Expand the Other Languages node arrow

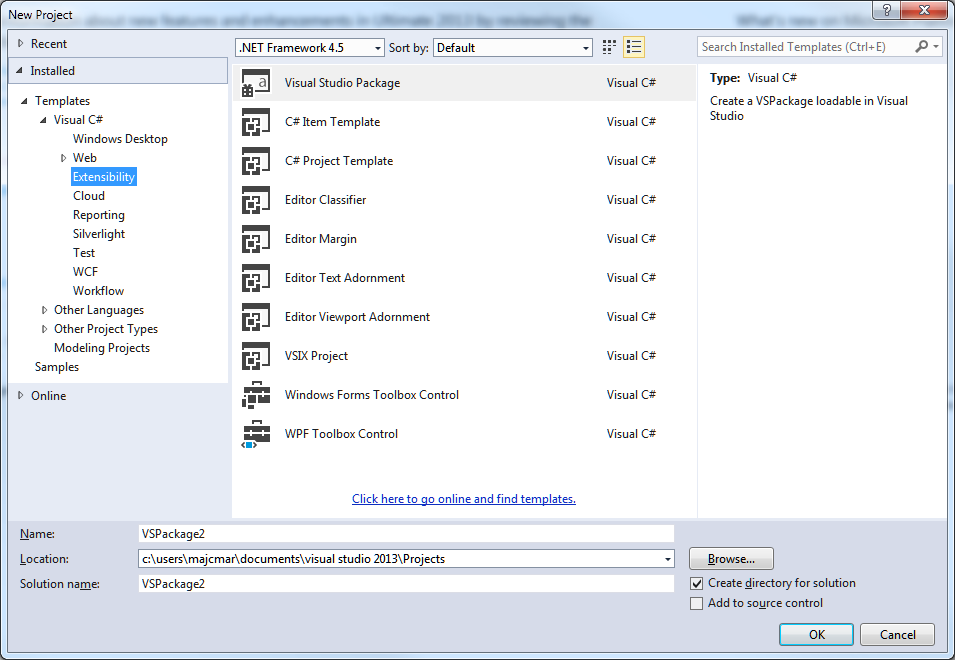point(44,310)
